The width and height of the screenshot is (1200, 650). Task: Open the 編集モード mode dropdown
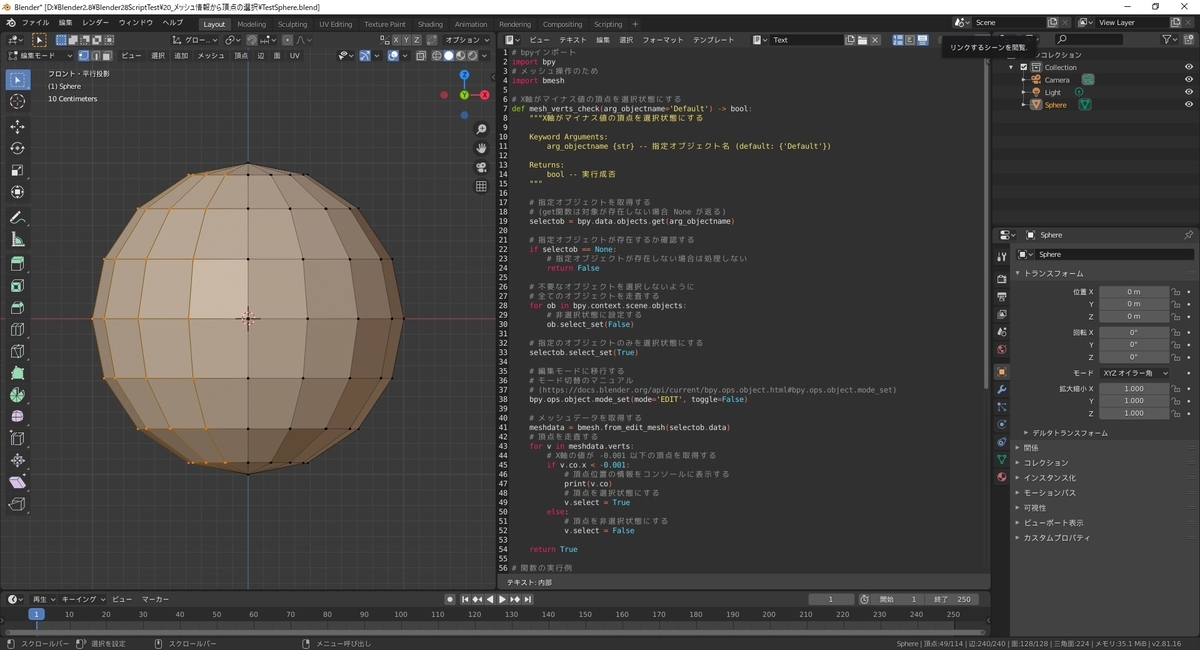coord(40,56)
